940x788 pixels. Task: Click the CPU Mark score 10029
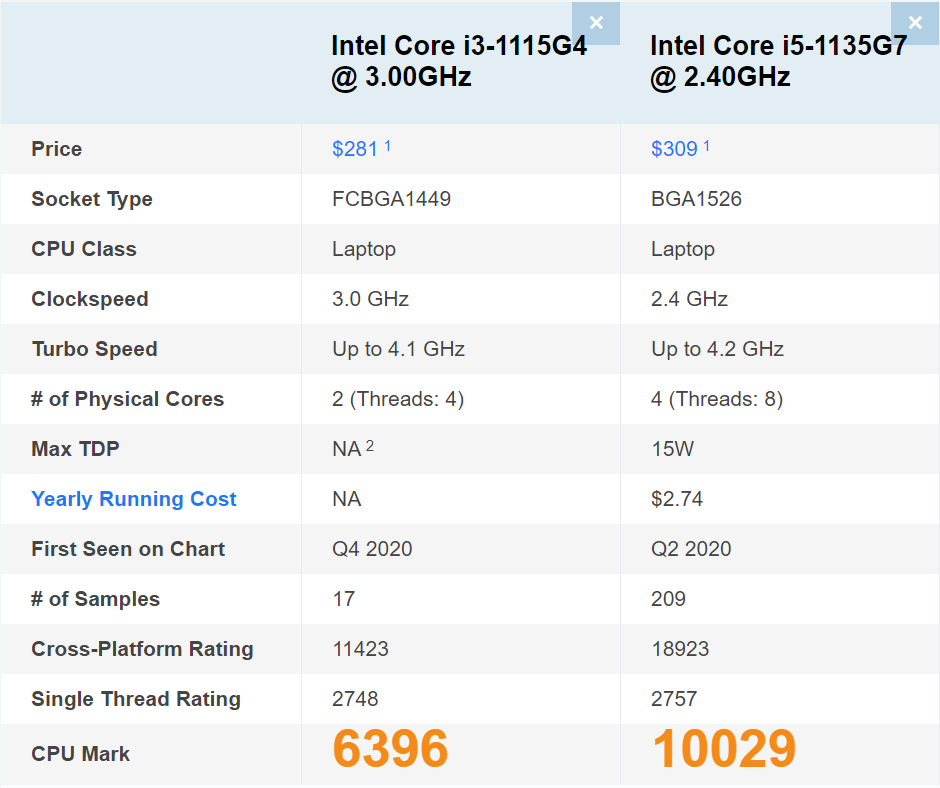[x=724, y=748]
